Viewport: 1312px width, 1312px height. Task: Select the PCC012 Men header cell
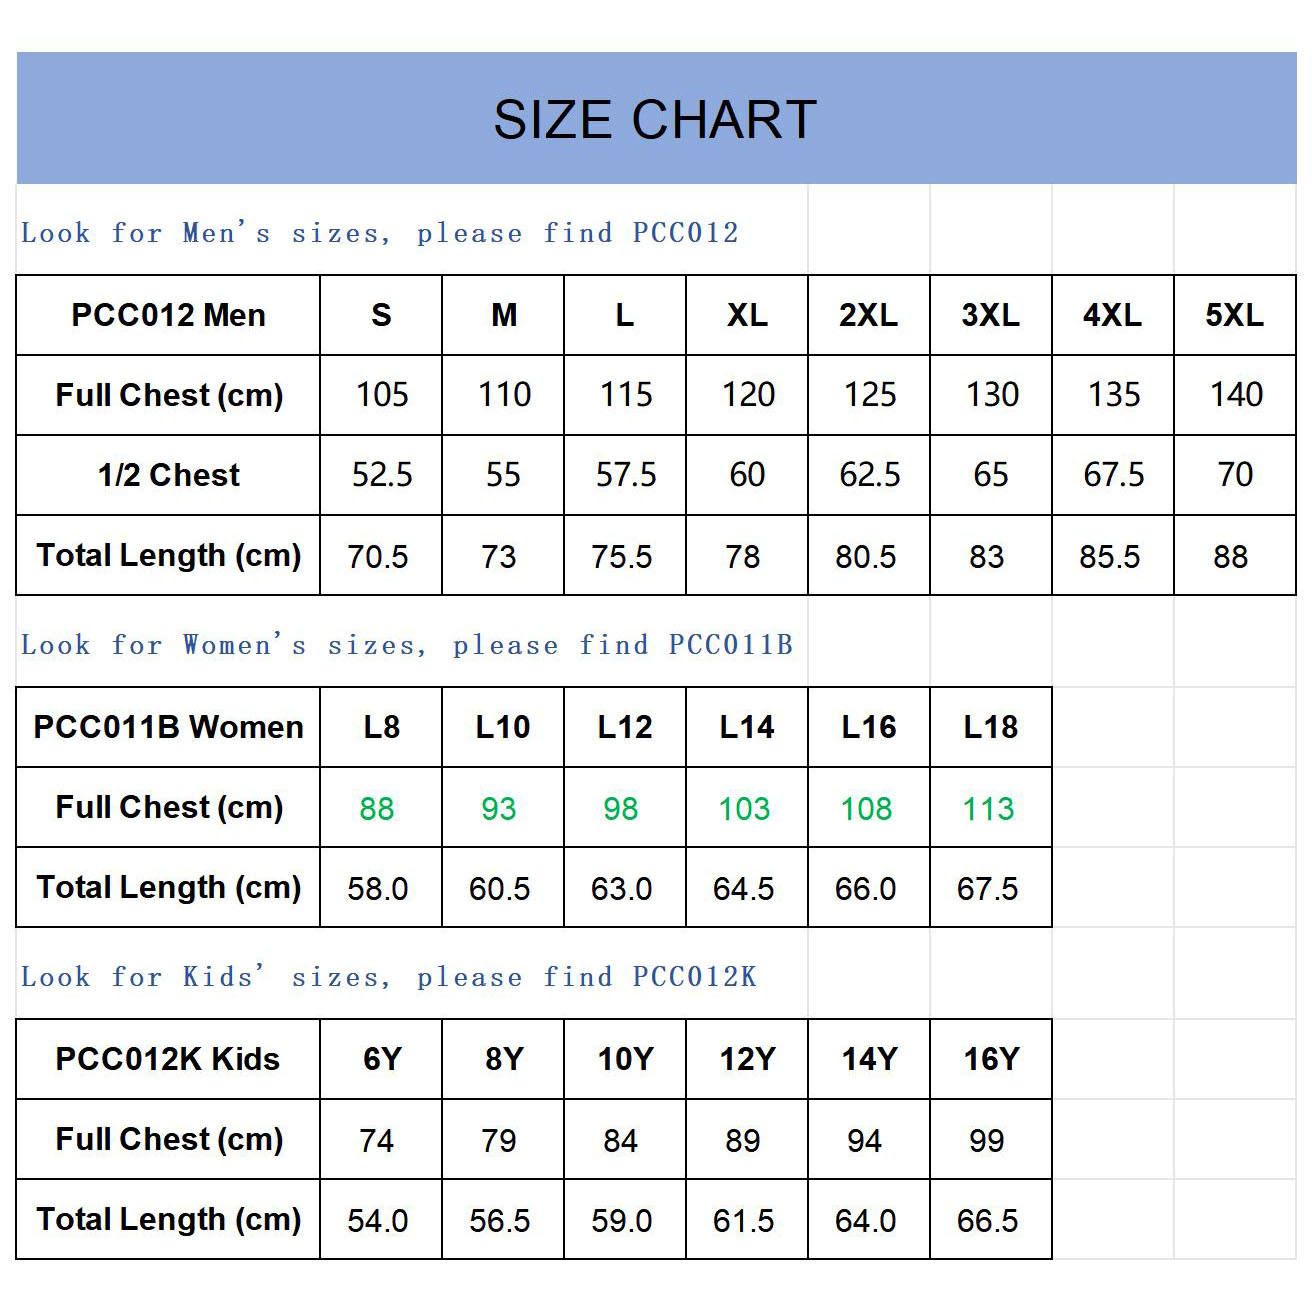pyautogui.click(x=168, y=315)
